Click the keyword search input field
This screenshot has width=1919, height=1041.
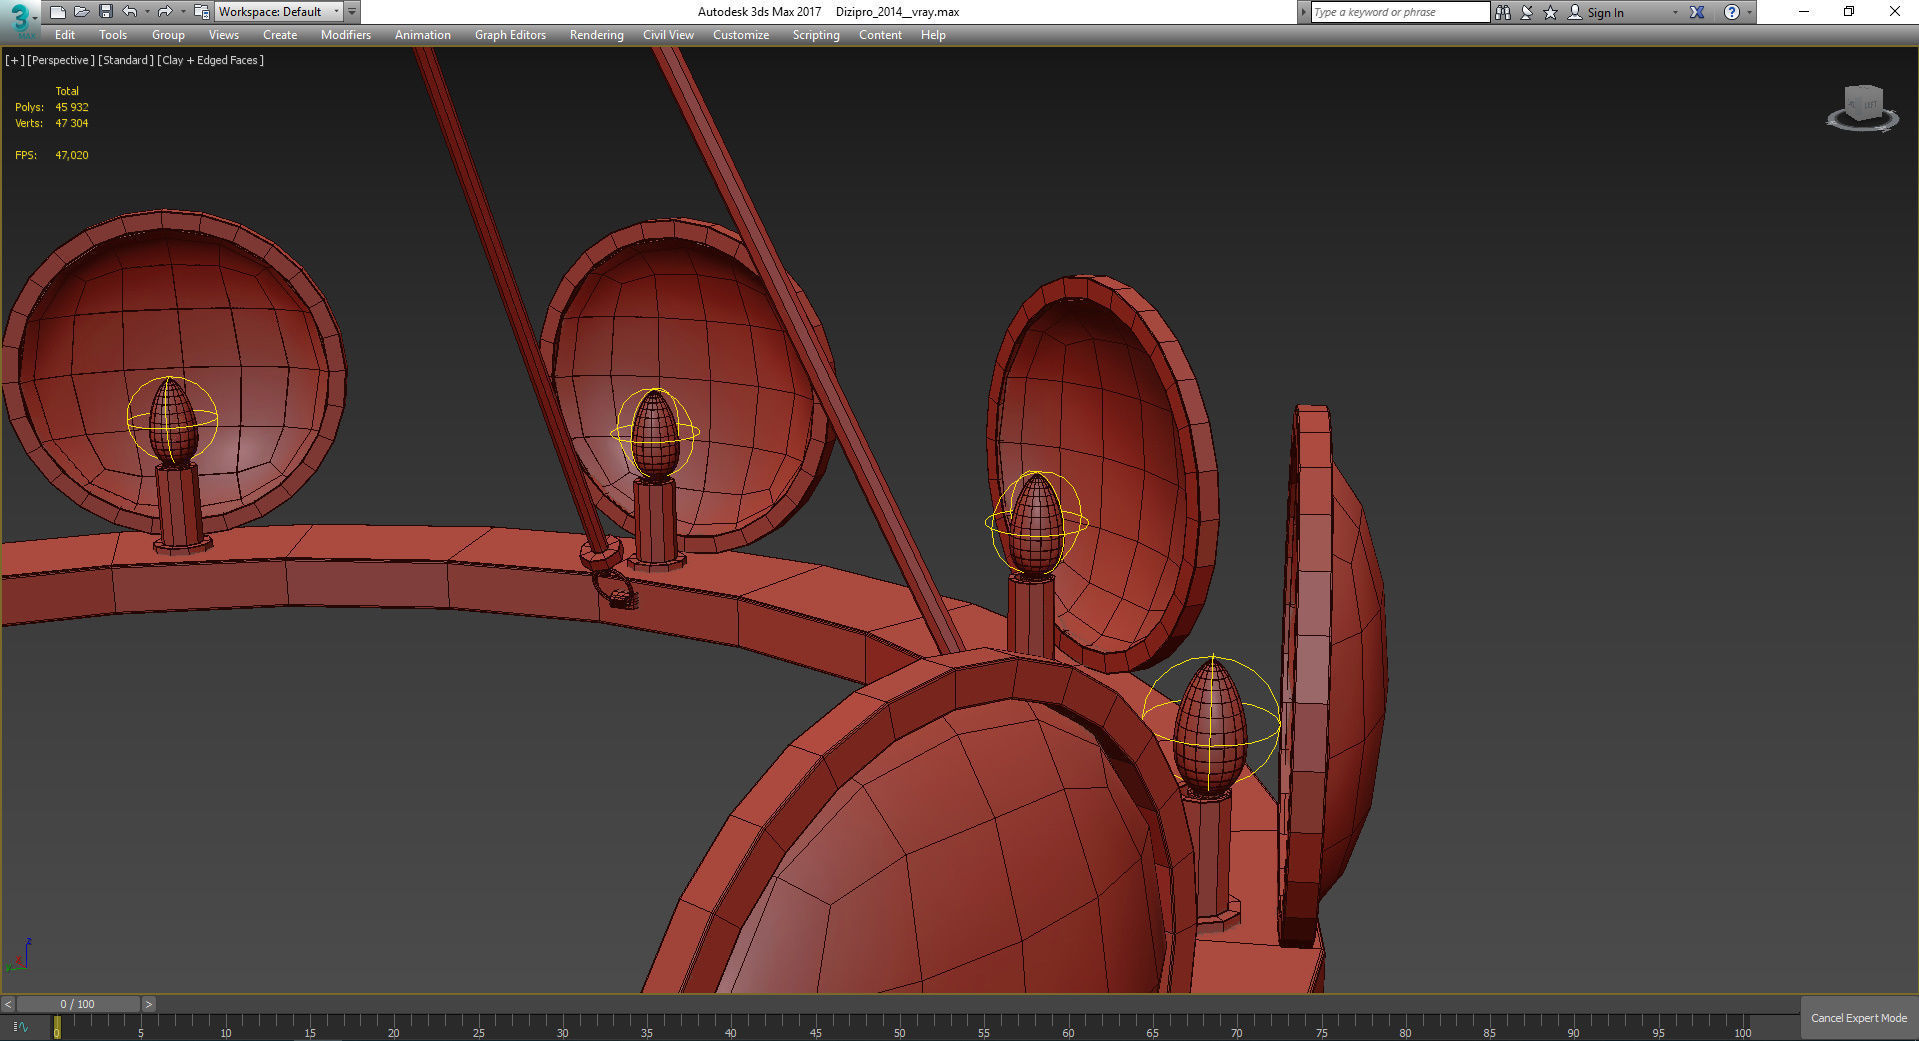point(1399,12)
